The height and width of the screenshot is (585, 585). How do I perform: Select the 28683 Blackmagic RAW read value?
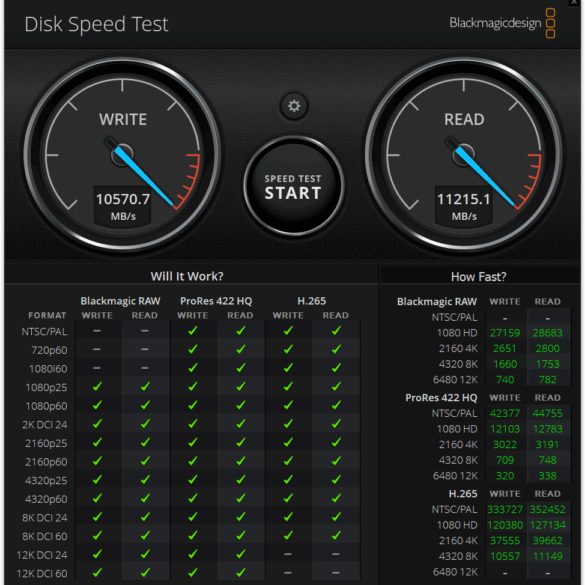[x=547, y=333]
